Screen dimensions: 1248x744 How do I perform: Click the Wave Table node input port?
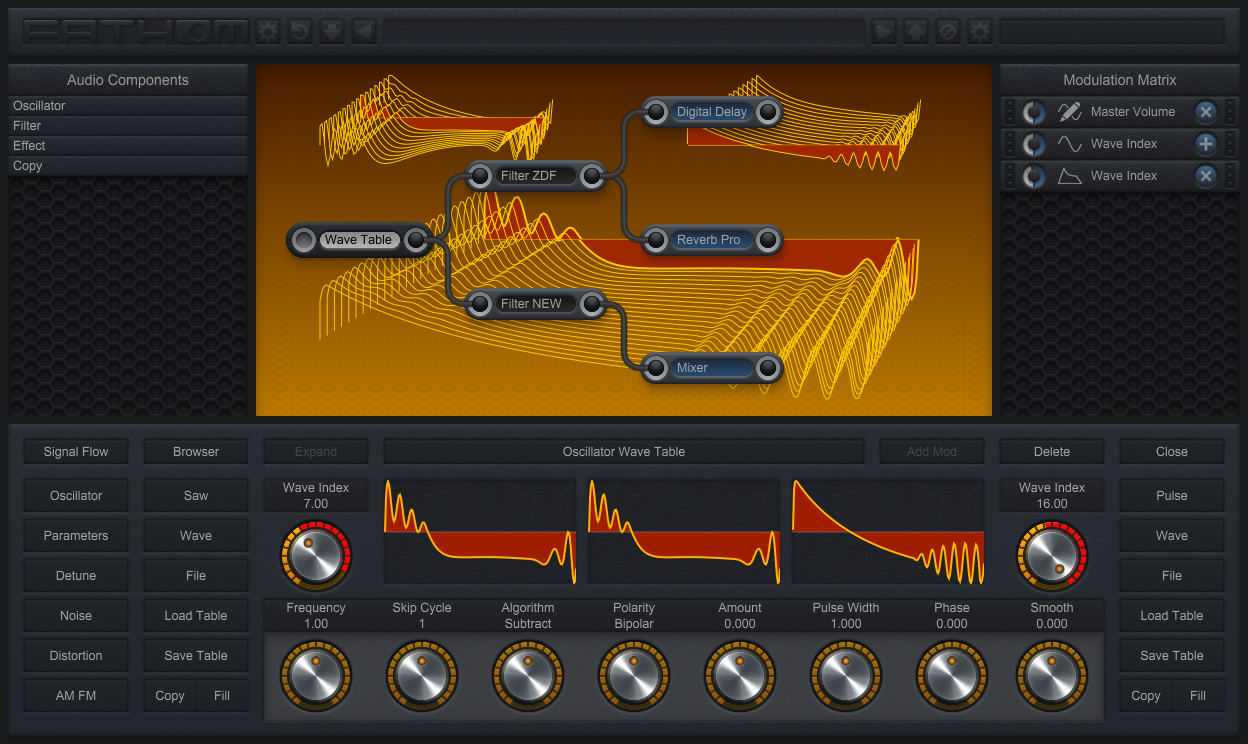[x=304, y=240]
